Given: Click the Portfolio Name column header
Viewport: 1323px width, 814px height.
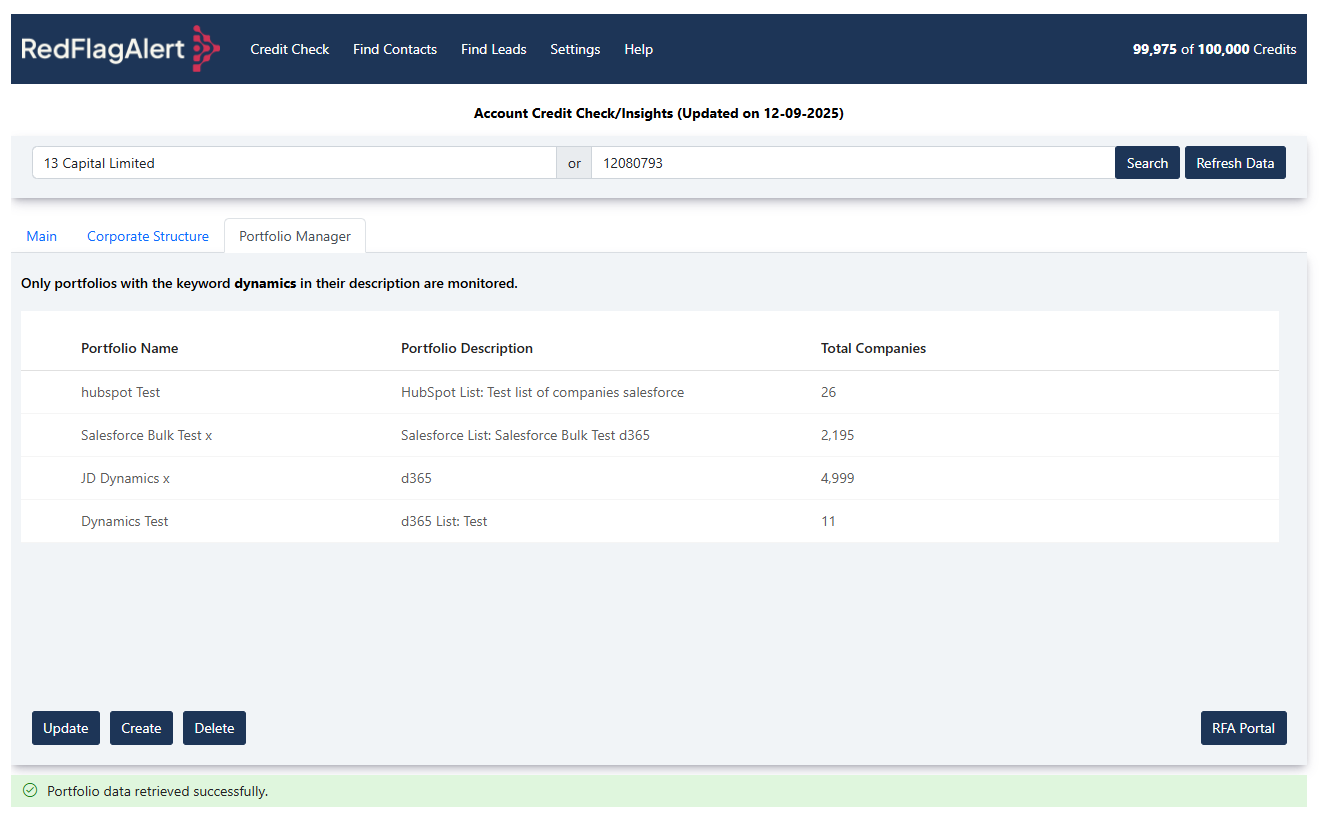Looking at the screenshot, I should click(129, 348).
